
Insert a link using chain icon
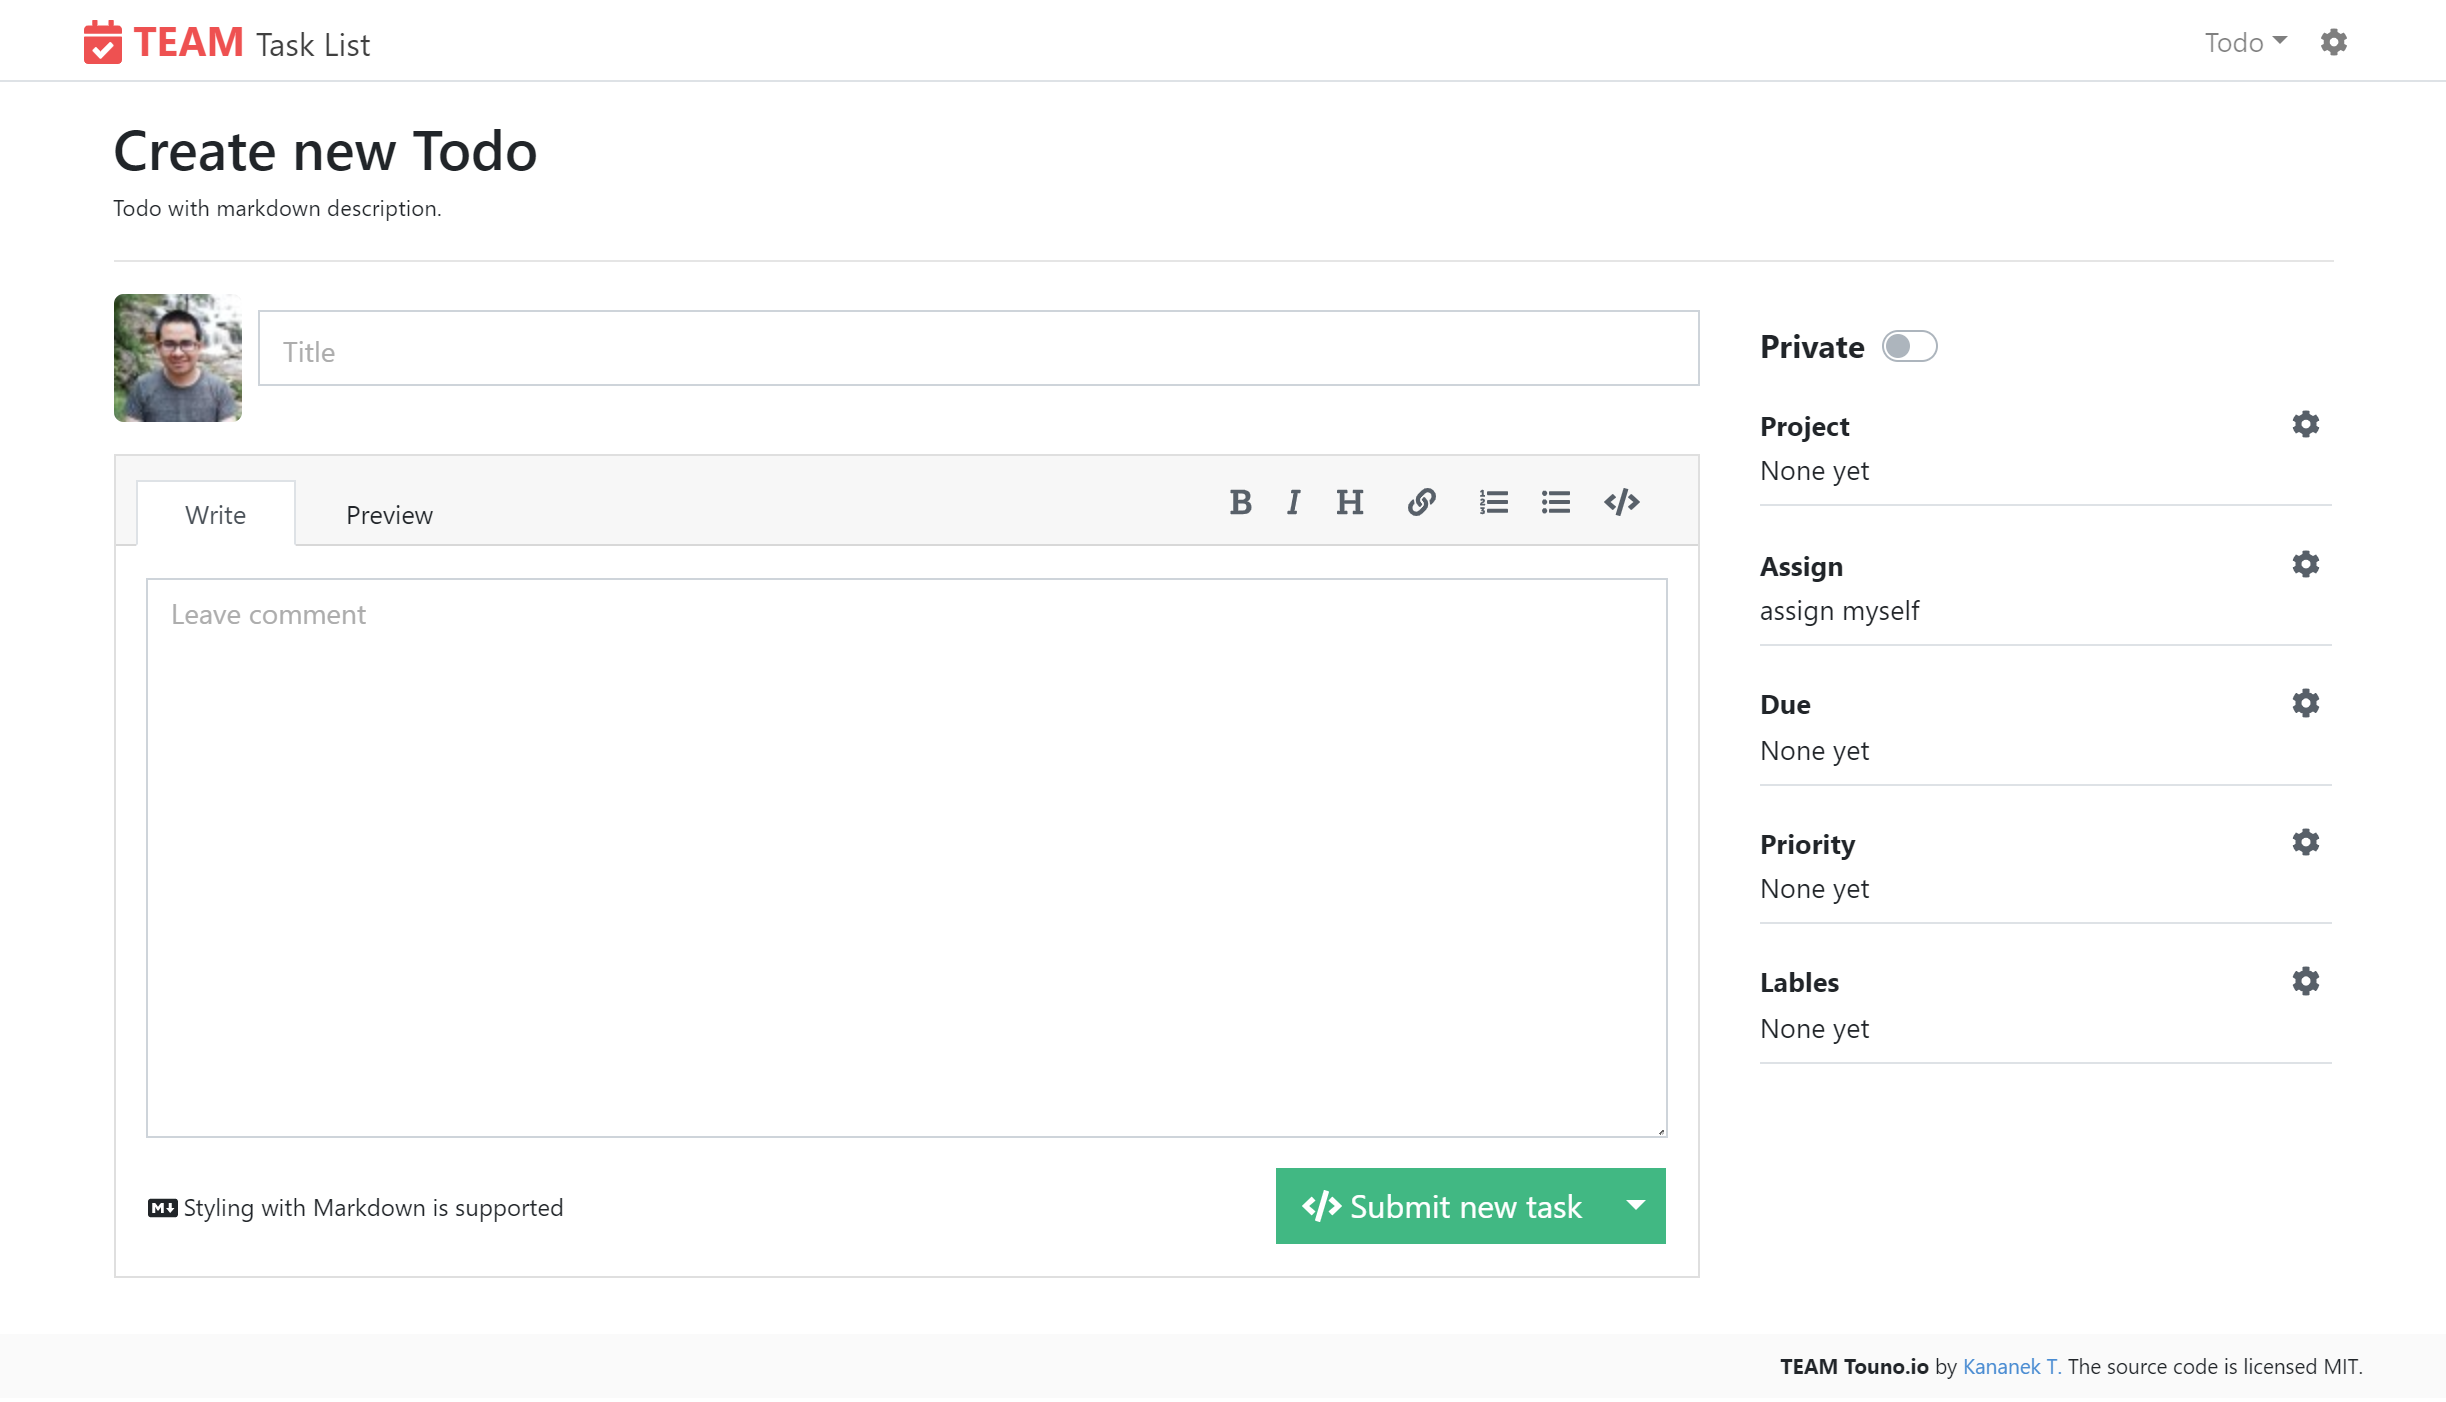pyautogui.click(x=1421, y=502)
